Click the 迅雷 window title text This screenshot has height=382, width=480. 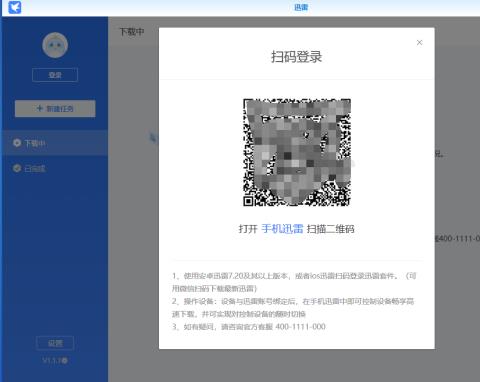point(301,7)
